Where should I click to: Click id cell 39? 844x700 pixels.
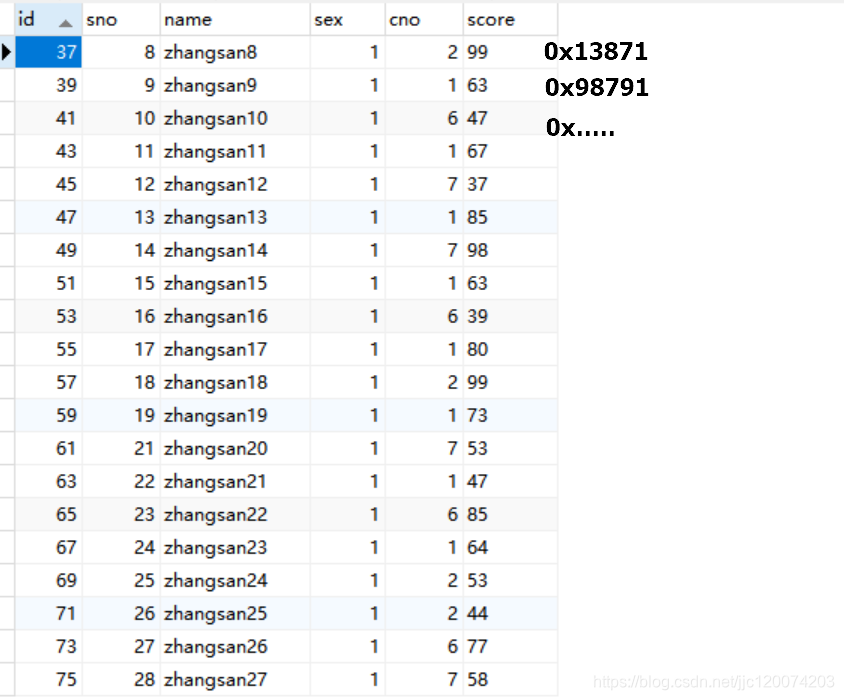pyautogui.click(x=48, y=85)
